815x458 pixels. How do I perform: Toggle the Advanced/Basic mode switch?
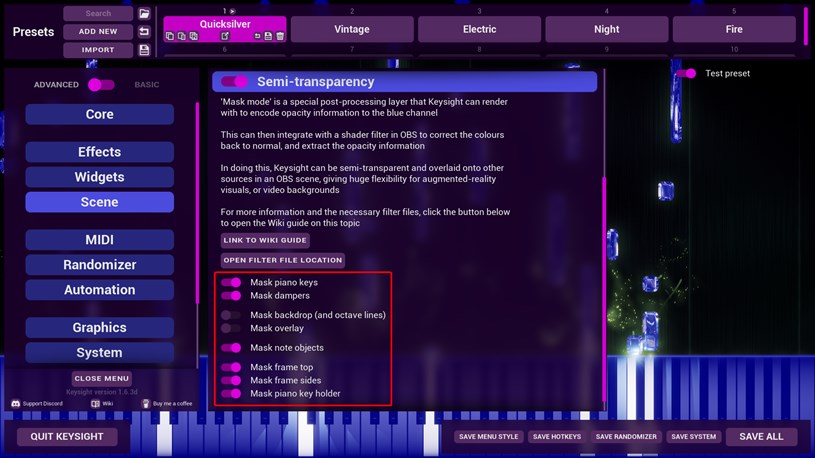point(101,85)
